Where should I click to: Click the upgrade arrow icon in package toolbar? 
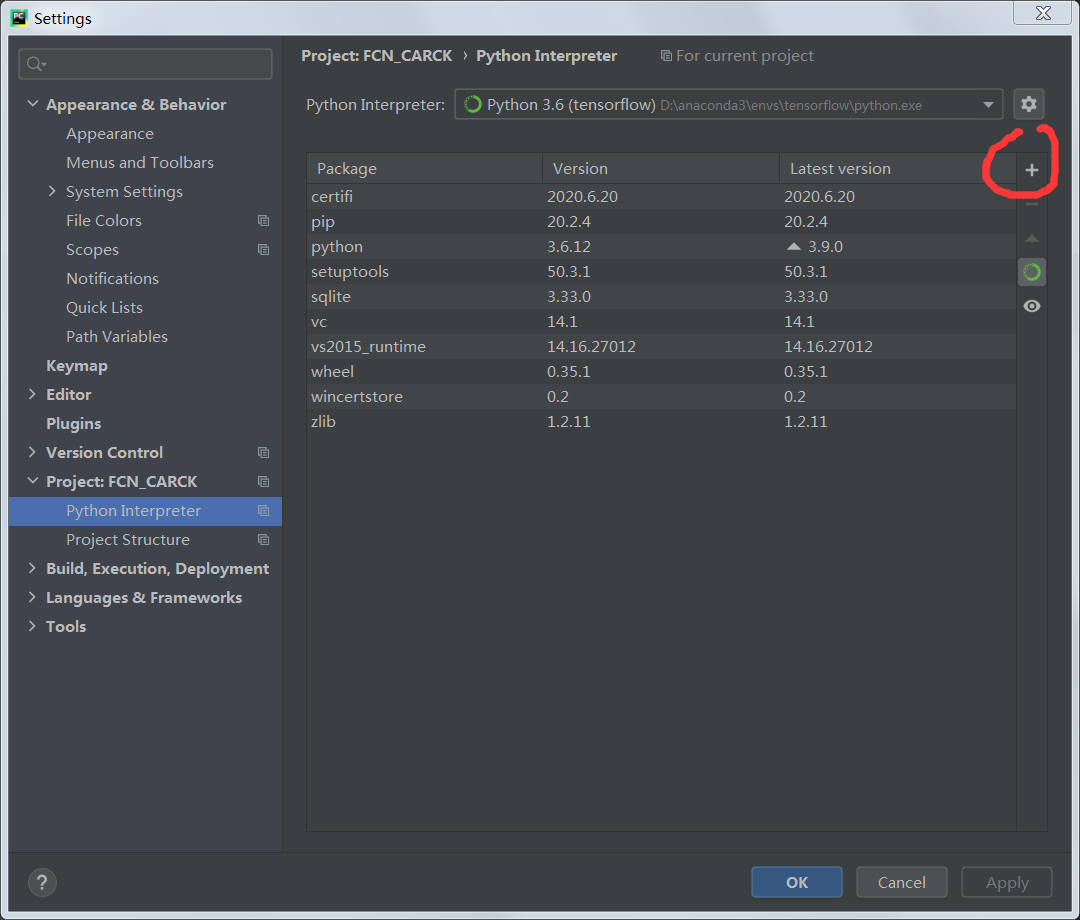[1031, 238]
